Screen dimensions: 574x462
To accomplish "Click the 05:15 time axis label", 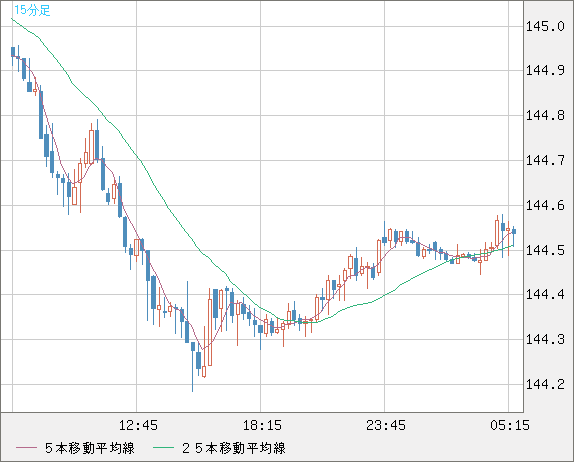I will [x=510, y=425].
